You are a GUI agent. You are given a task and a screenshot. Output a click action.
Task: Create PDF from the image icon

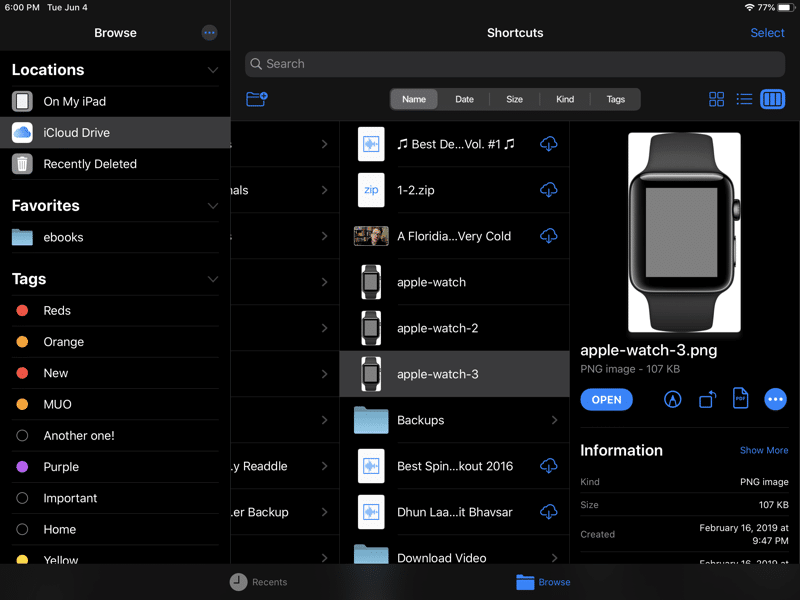[x=741, y=398]
